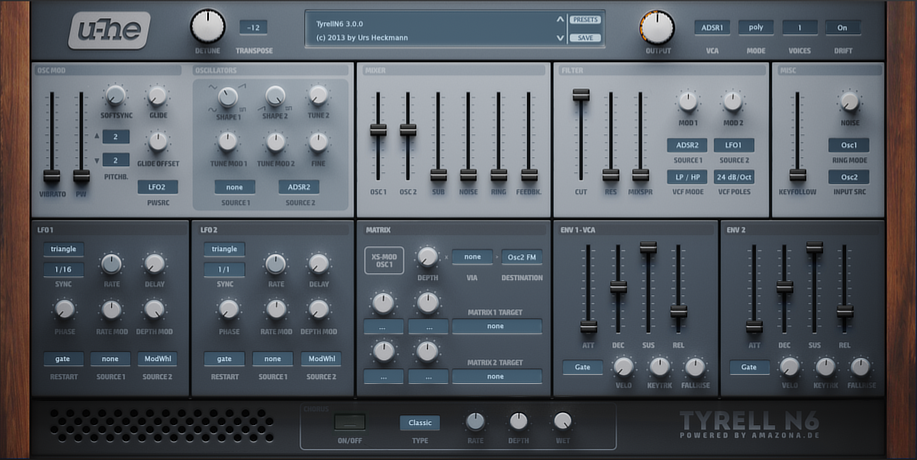Click the LFO 1 Rate knob

111,264
